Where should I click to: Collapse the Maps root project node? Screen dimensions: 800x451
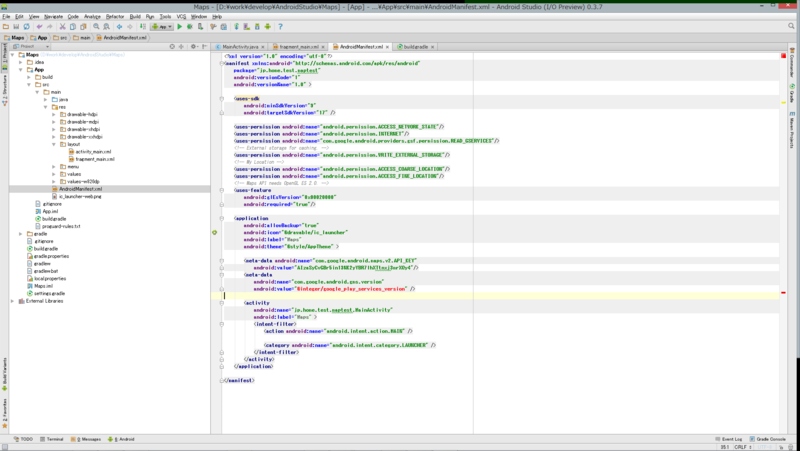(13, 55)
